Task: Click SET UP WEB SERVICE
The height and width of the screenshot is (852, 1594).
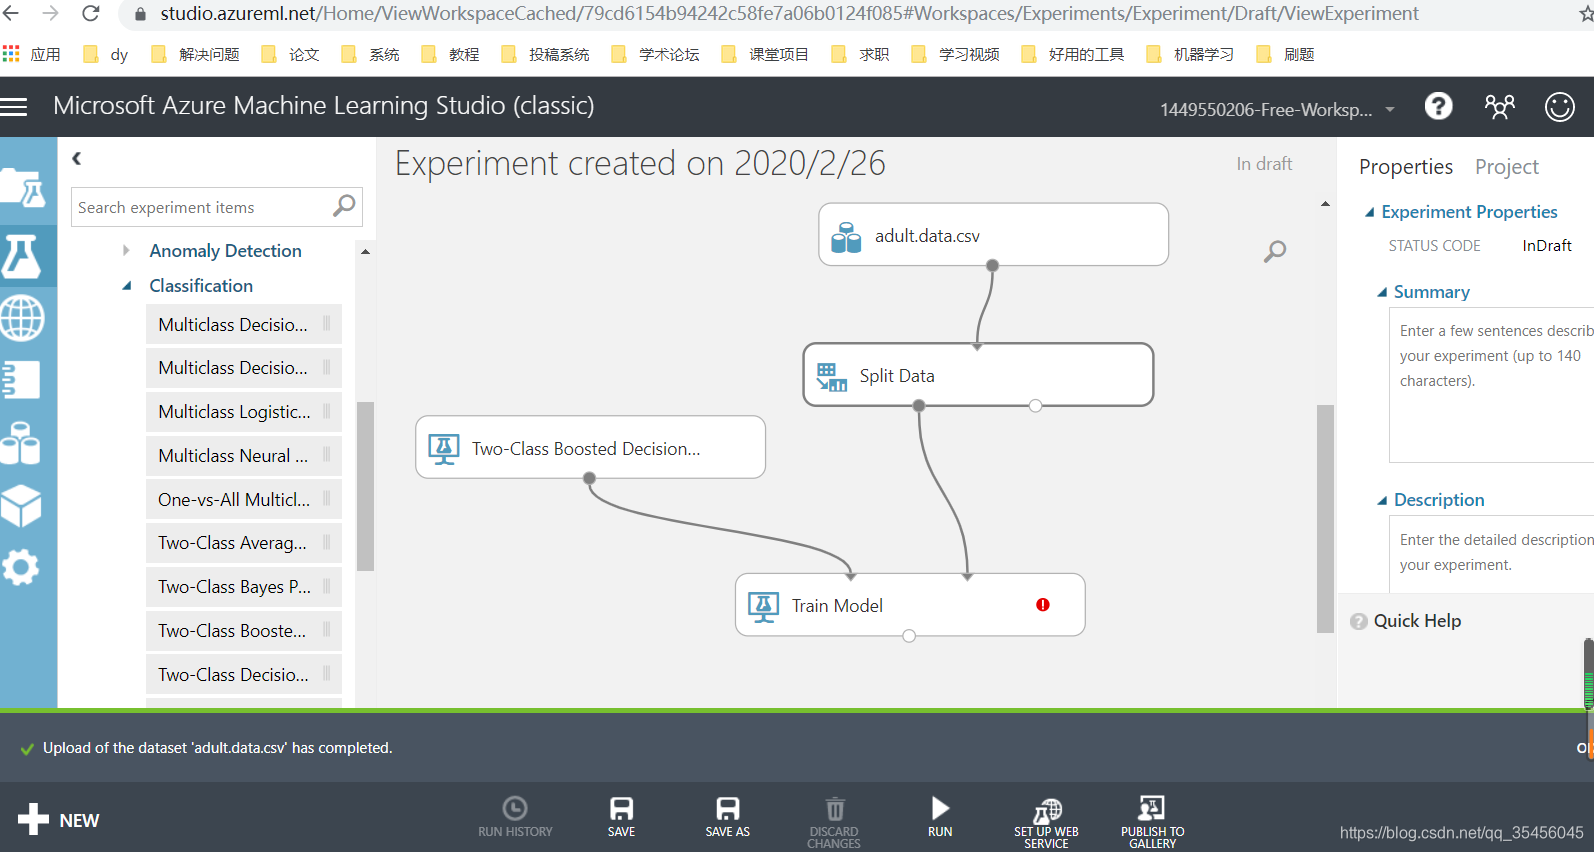Action: [1046, 822]
